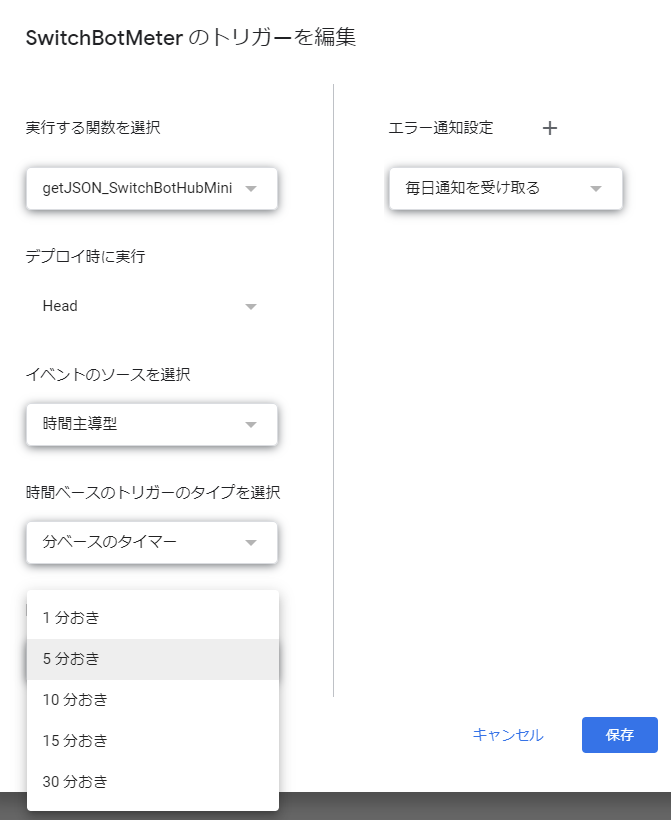Click the arrow icon on the Head dropdown
The image size is (671, 820).
pyautogui.click(x=250, y=306)
